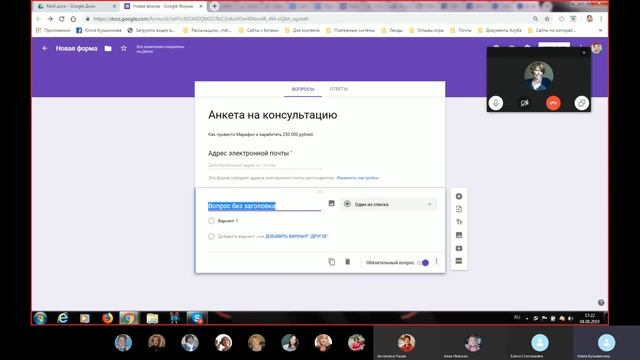This screenshot has height=360, width=640.
Task: Open Skype from the taskbar
Action: 197,318
